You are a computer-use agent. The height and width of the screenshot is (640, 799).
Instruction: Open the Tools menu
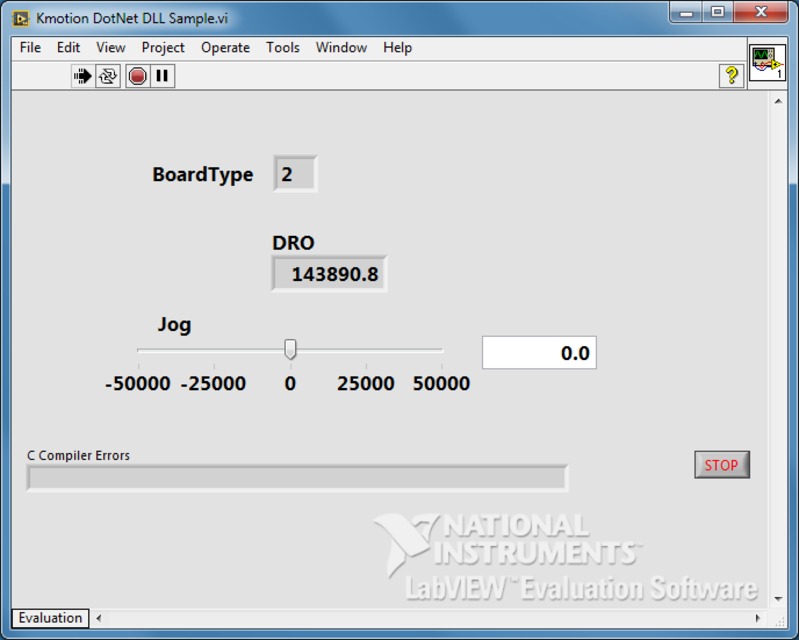point(282,47)
